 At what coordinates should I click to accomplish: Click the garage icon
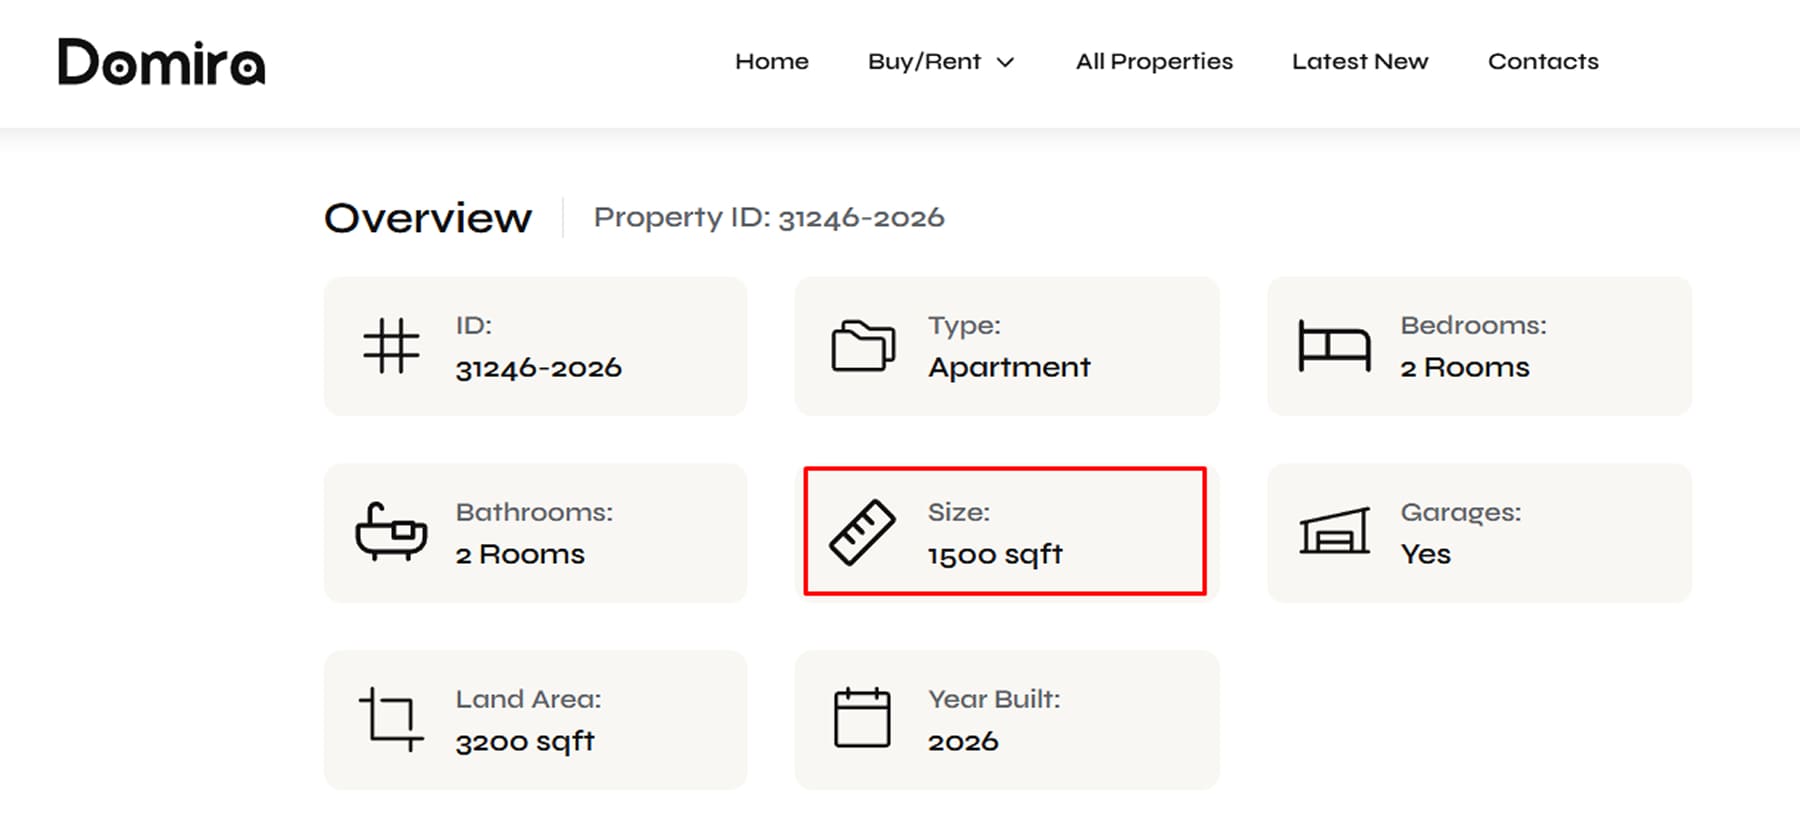[x=1334, y=530]
